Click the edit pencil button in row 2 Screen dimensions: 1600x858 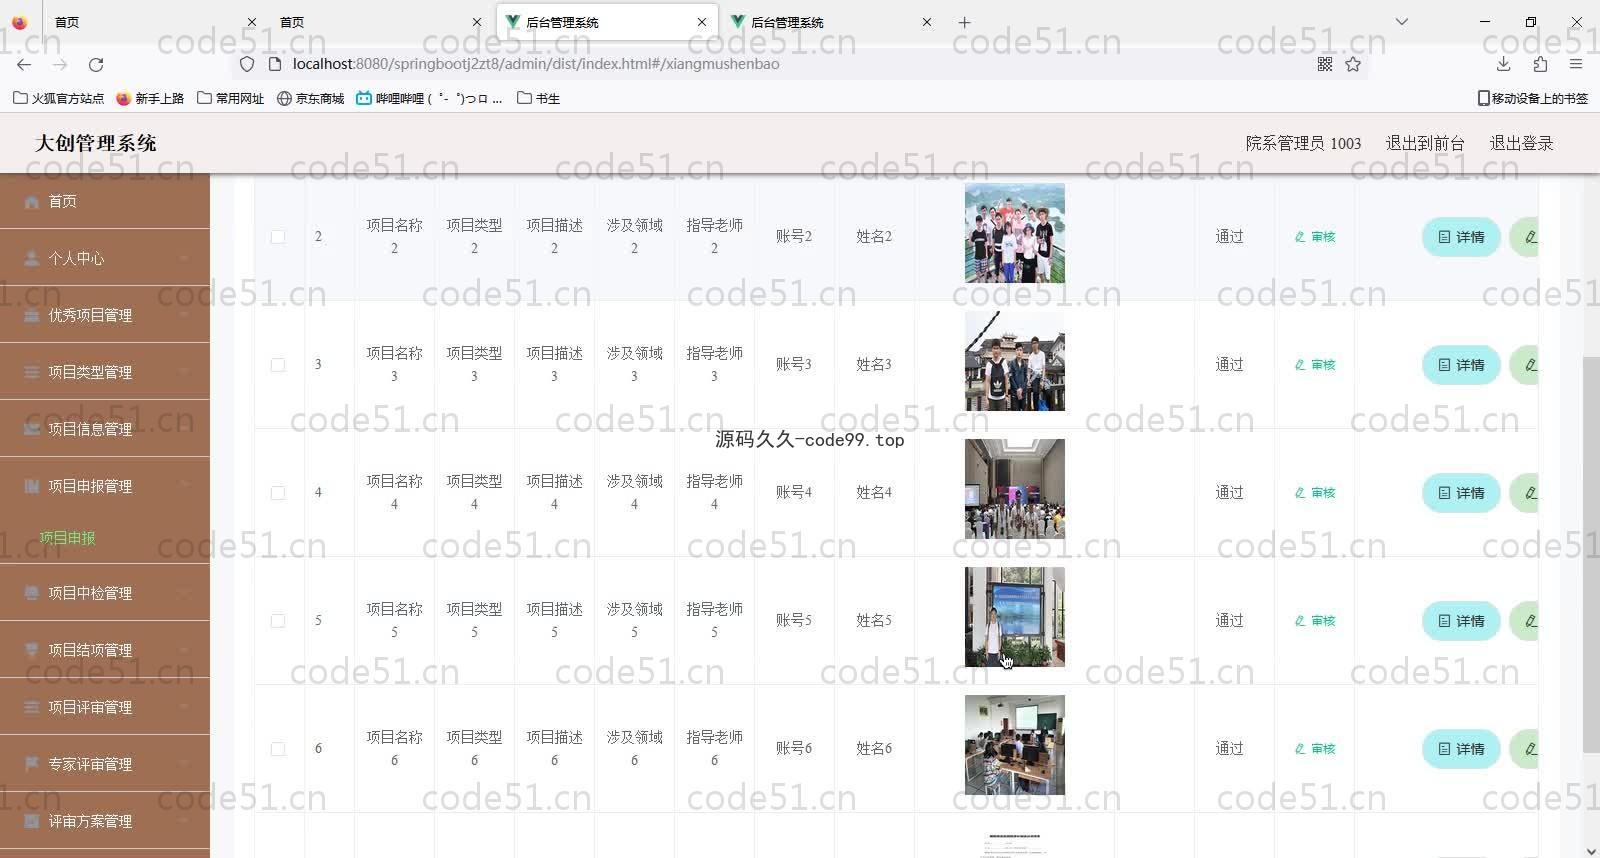[x=1524, y=237]
